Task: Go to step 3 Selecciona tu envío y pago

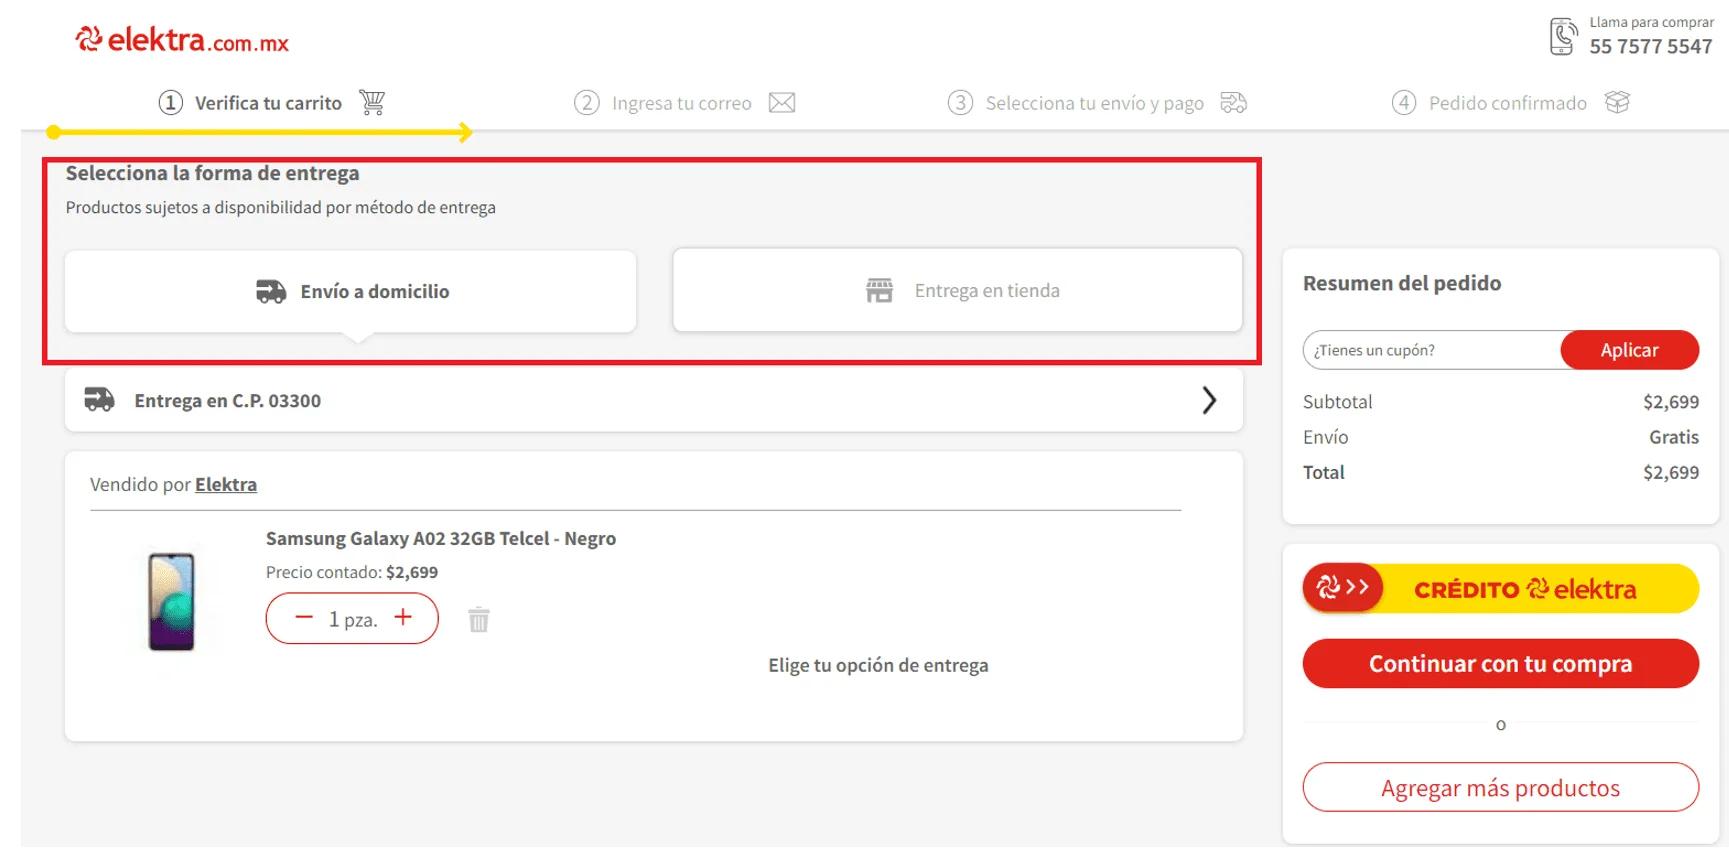Action: click(1097, 103)
